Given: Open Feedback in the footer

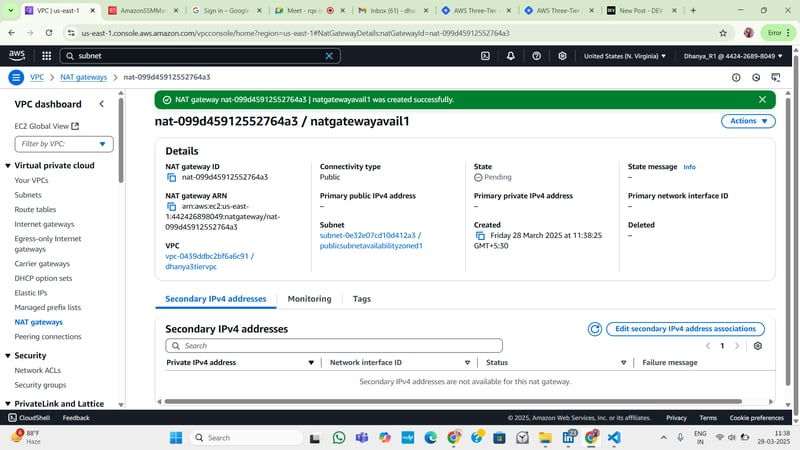Looking at the screenshot, I should point(76,418).
